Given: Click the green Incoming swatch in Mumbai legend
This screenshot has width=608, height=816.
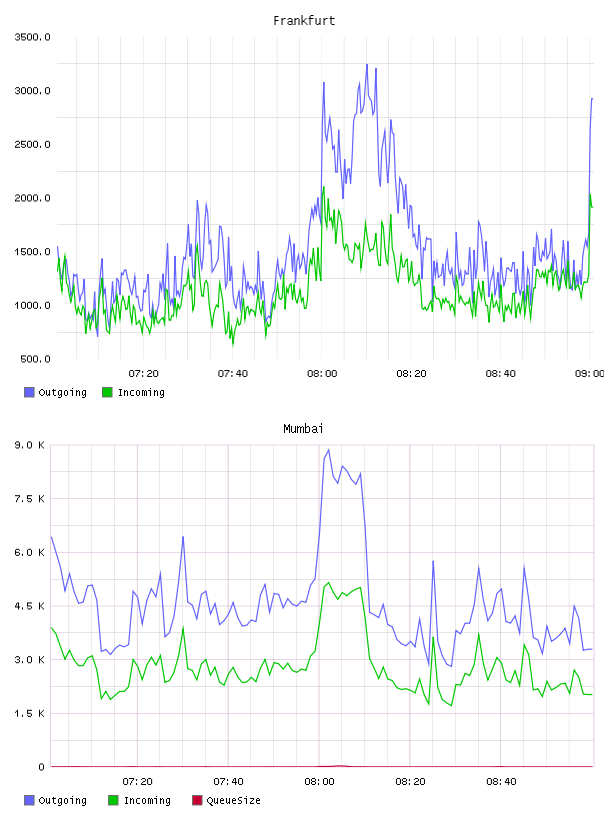Looking at the screenshot, I should click(x=113, y=800).
